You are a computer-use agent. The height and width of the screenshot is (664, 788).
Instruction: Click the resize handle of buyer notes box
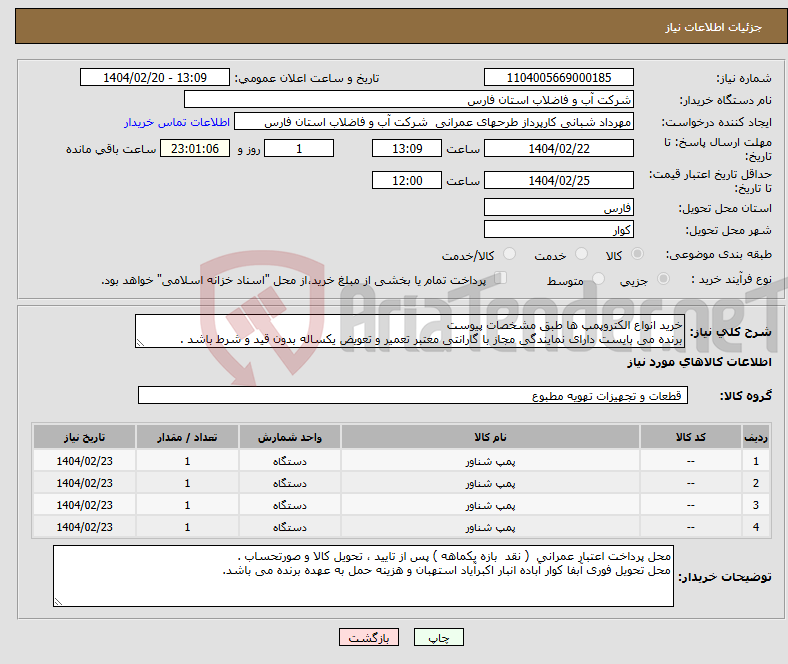(58, 601)
